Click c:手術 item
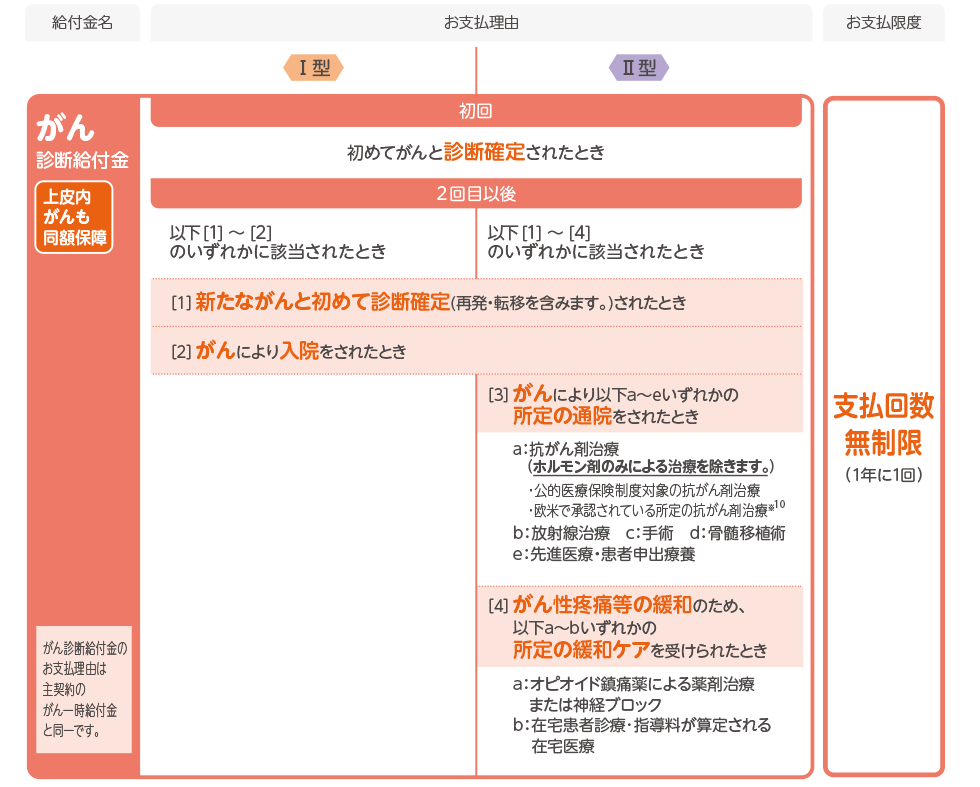This screenshot has width=980, height=787. [x=649, y=533]
